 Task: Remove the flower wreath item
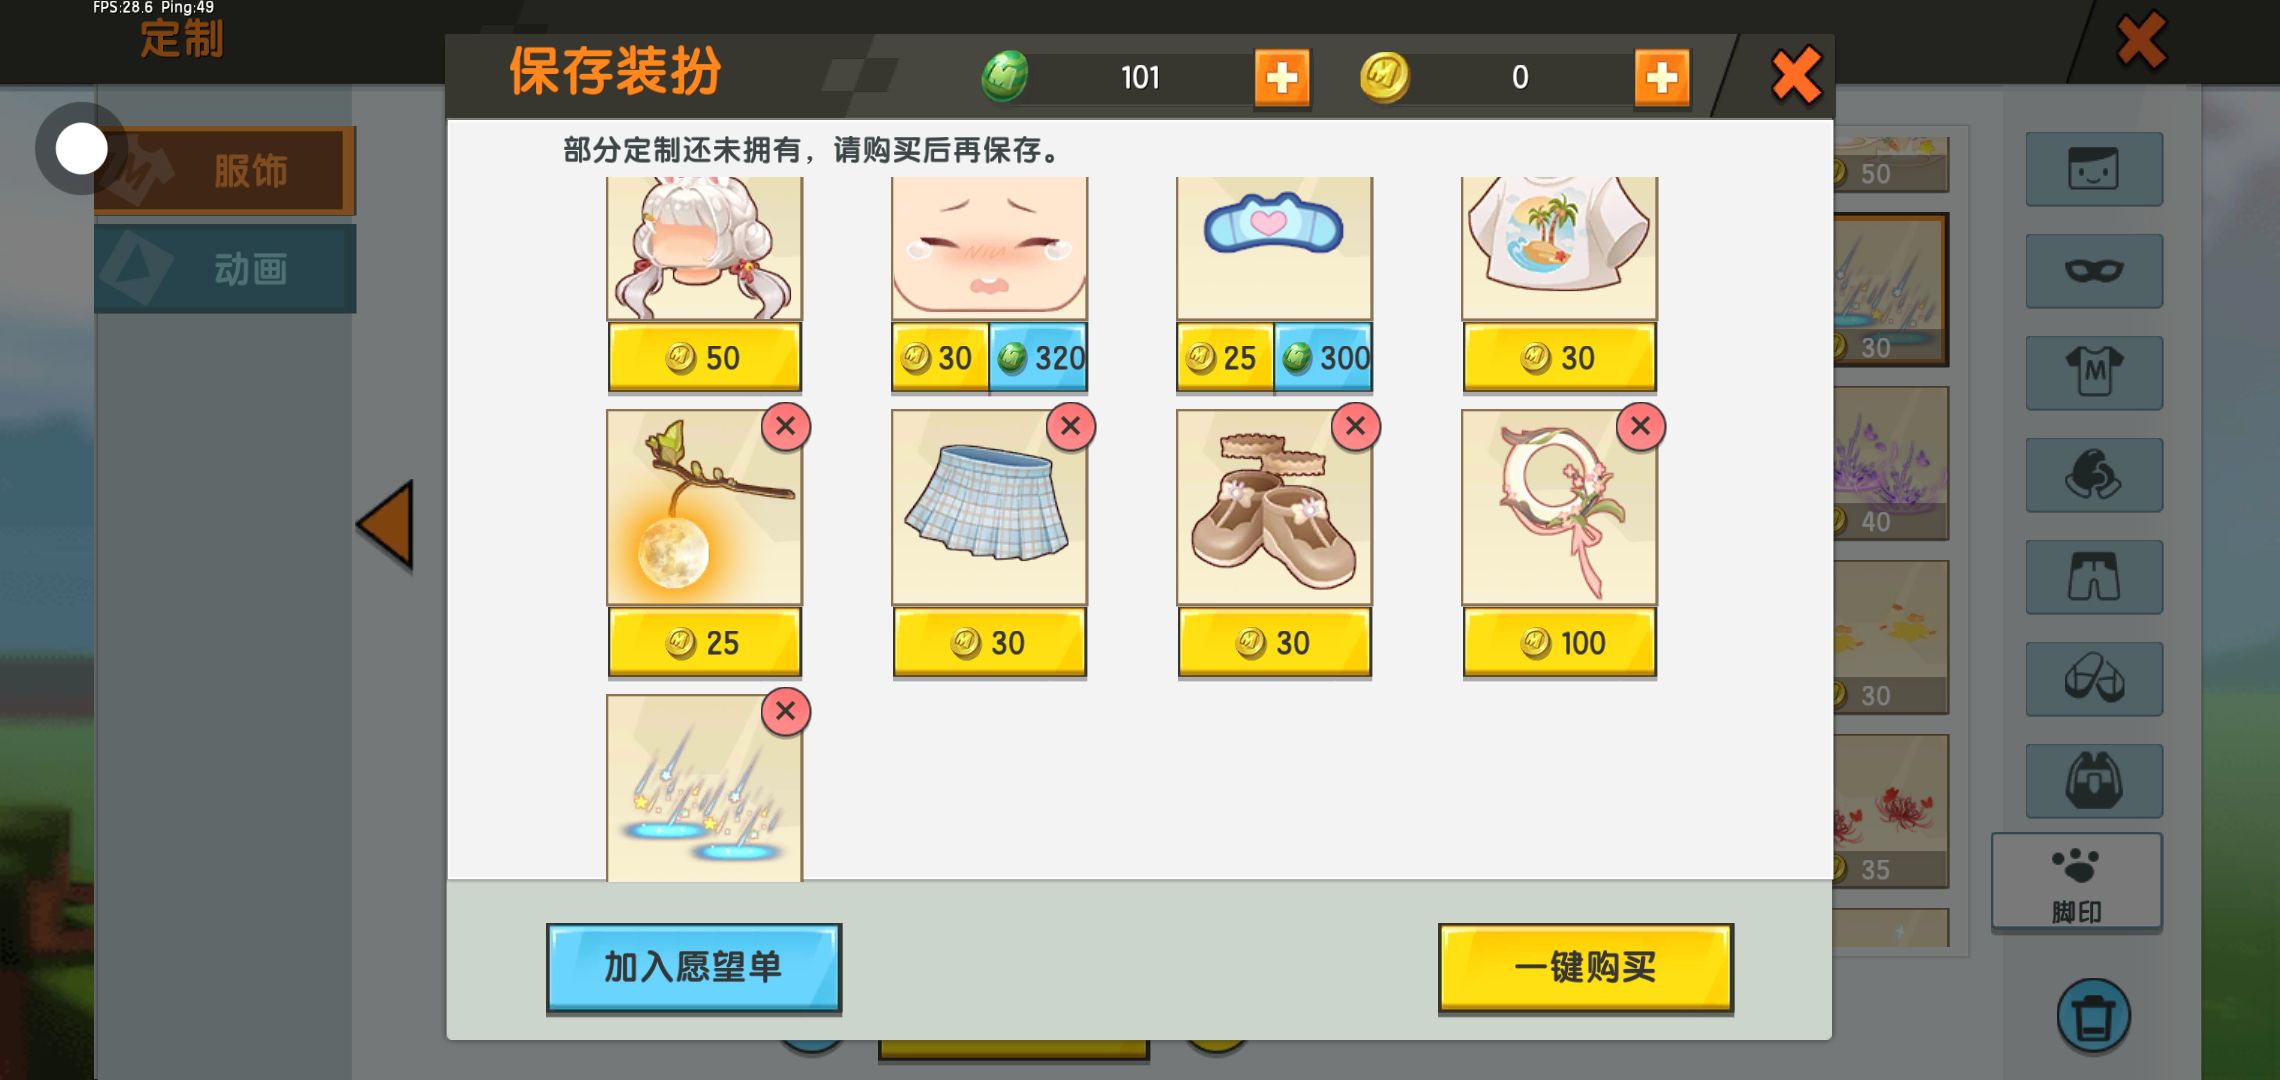click(x=1641, y=427)
